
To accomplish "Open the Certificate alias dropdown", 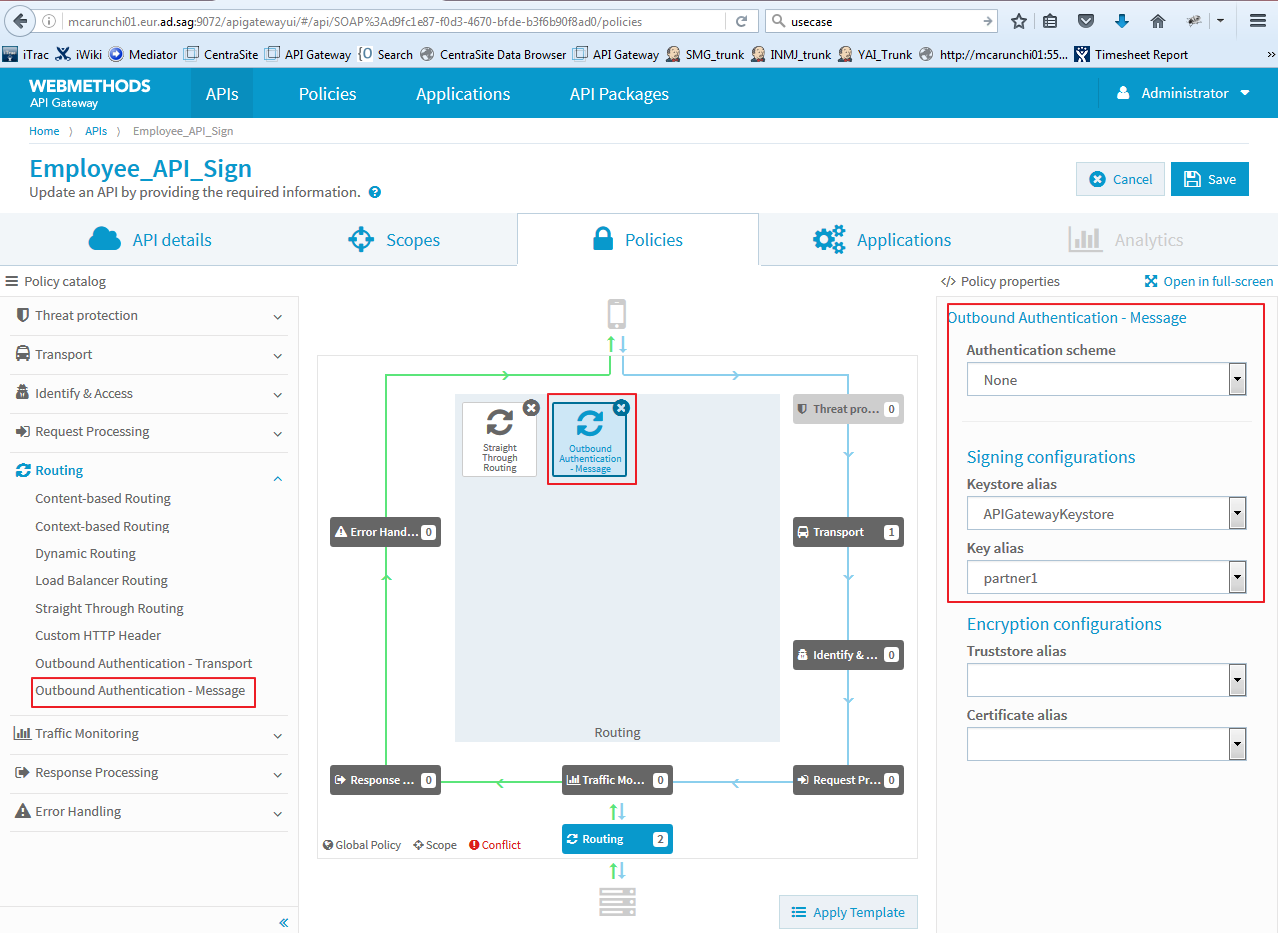I will tap(1106, 745).
